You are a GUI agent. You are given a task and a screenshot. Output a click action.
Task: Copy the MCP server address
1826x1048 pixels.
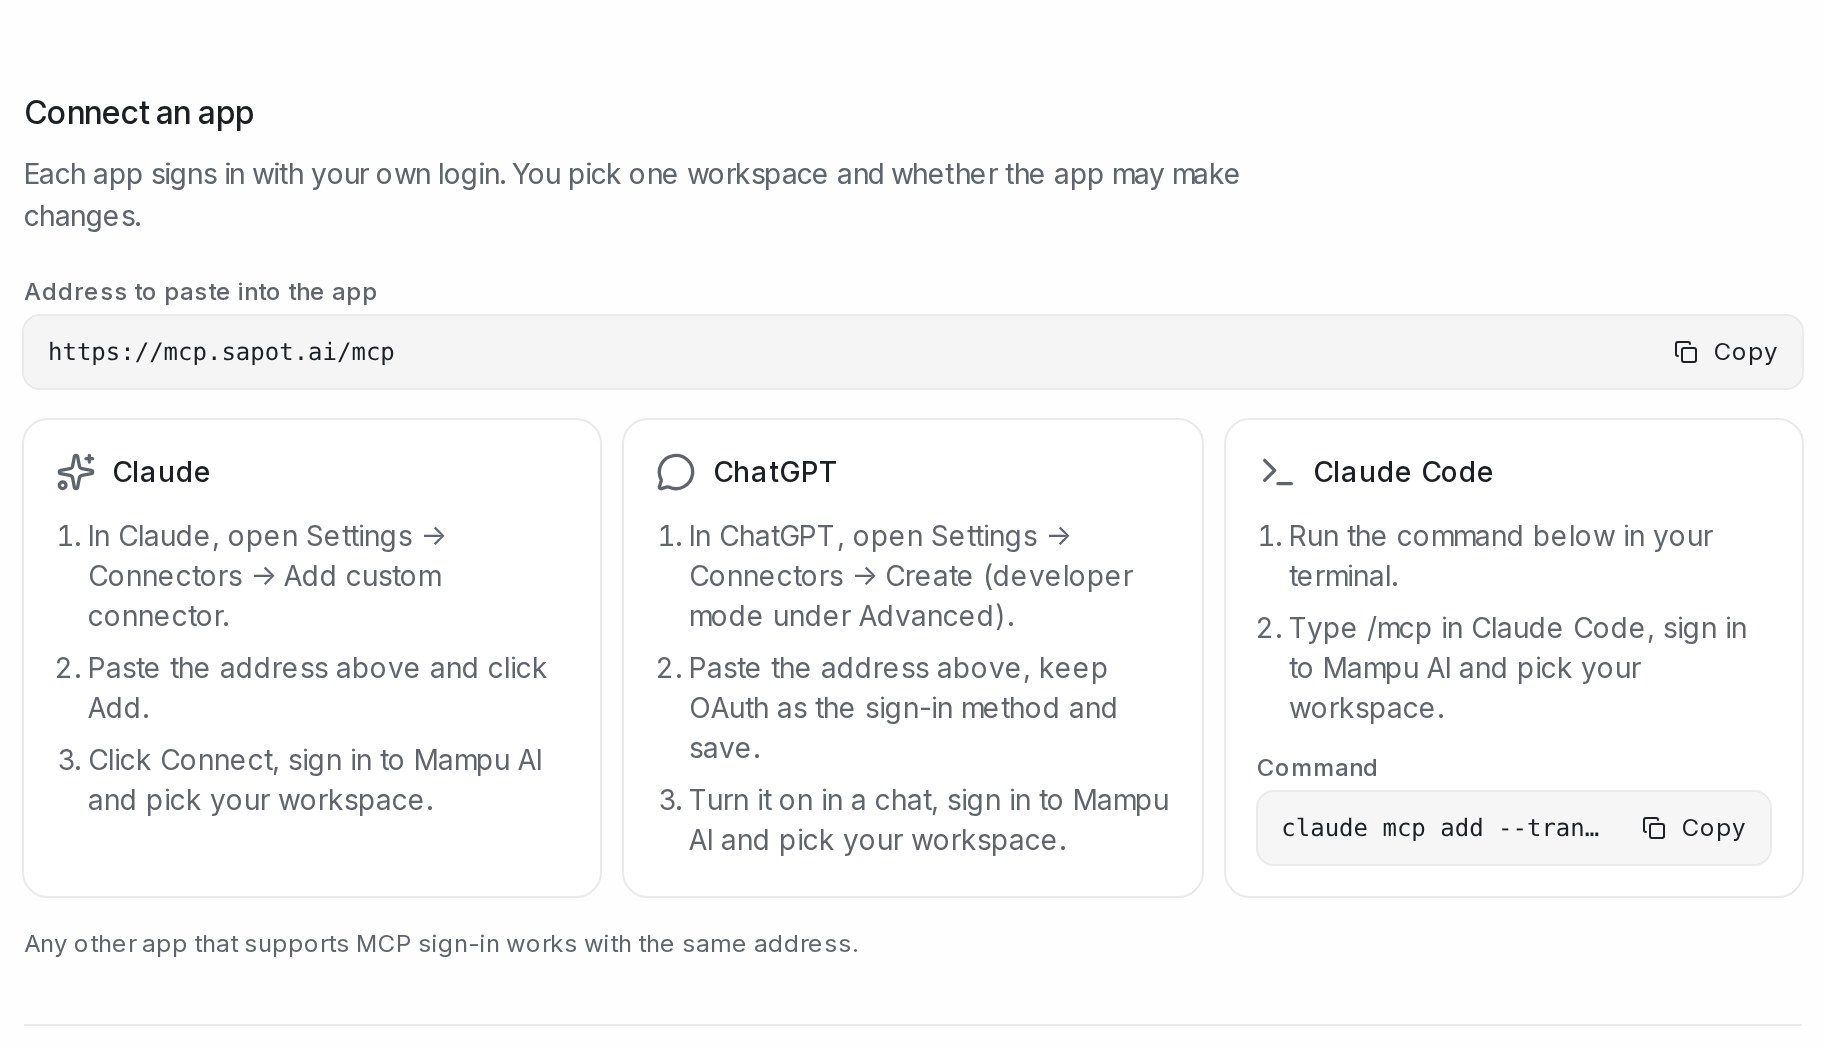coord(1725,352)
